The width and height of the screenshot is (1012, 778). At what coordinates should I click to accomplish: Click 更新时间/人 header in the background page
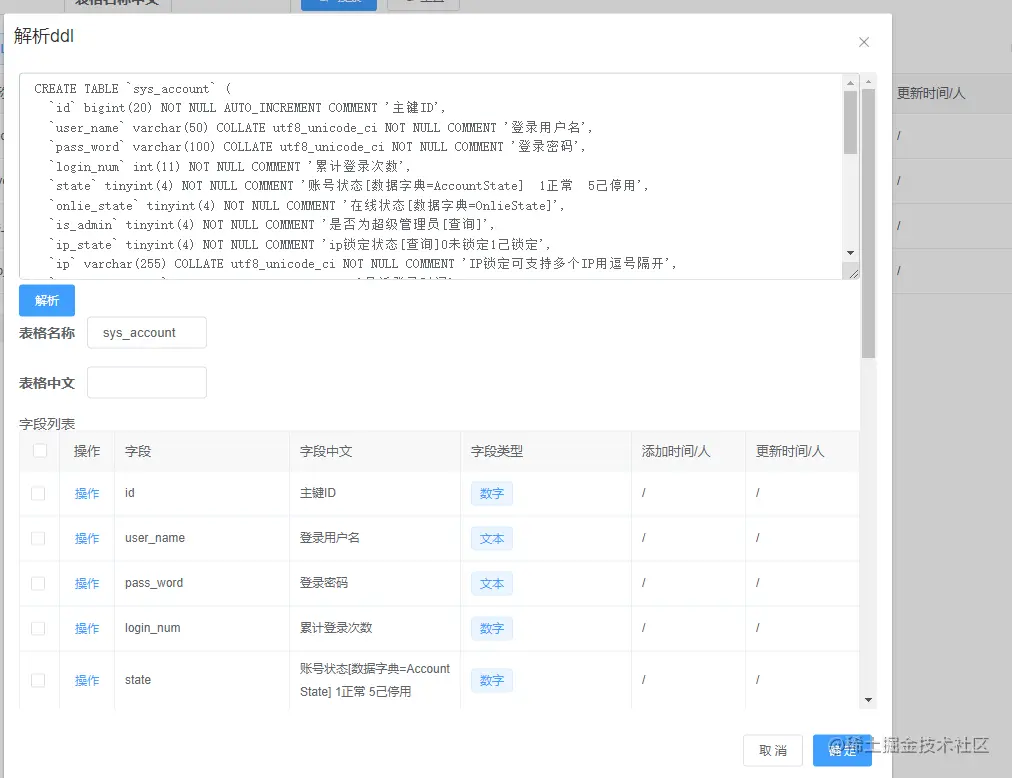coord(931,94)
